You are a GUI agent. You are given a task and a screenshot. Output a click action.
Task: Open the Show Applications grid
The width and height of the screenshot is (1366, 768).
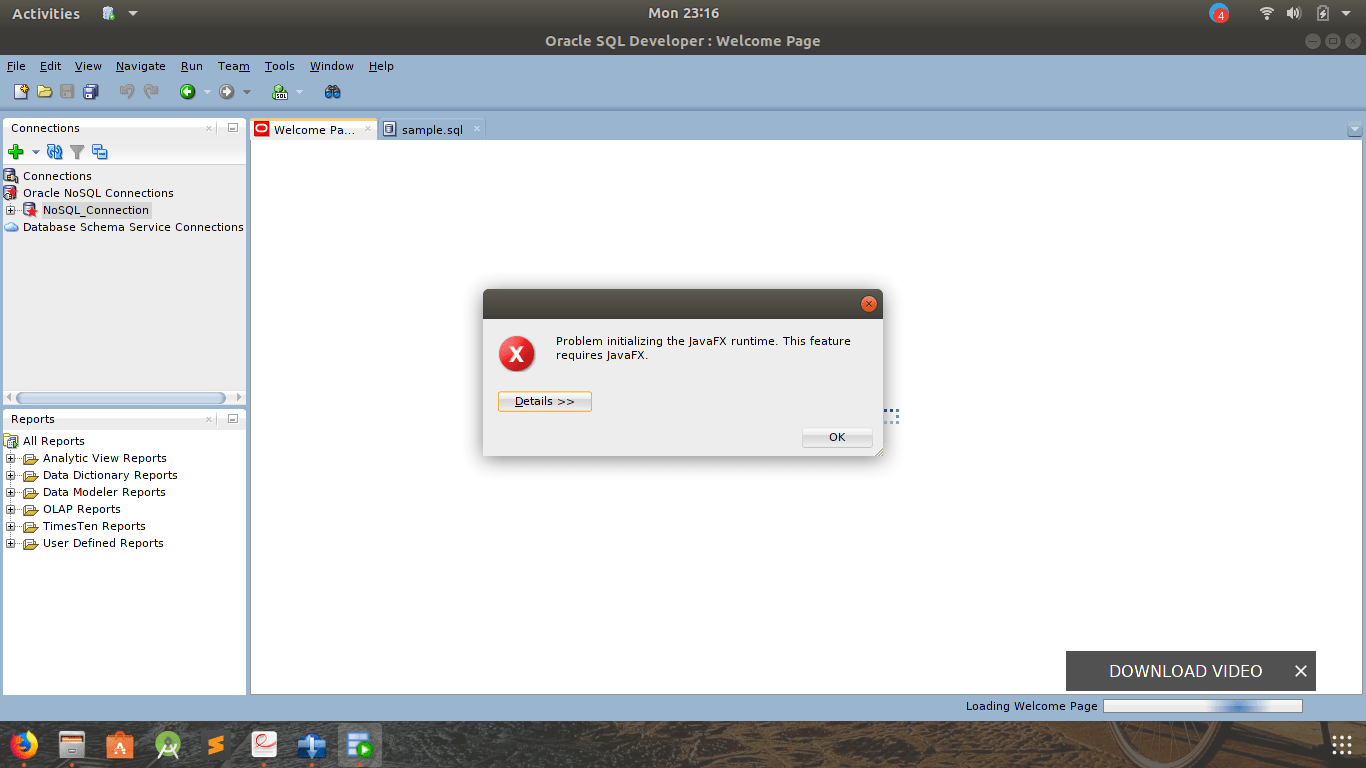(1342, 745)
